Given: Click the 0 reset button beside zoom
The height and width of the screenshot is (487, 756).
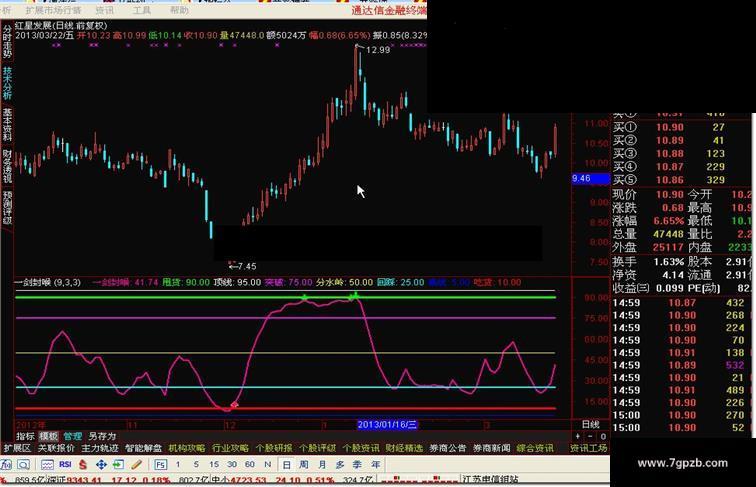Looking at the screenshot, I should pyautogui.click(x=603, y=436).
